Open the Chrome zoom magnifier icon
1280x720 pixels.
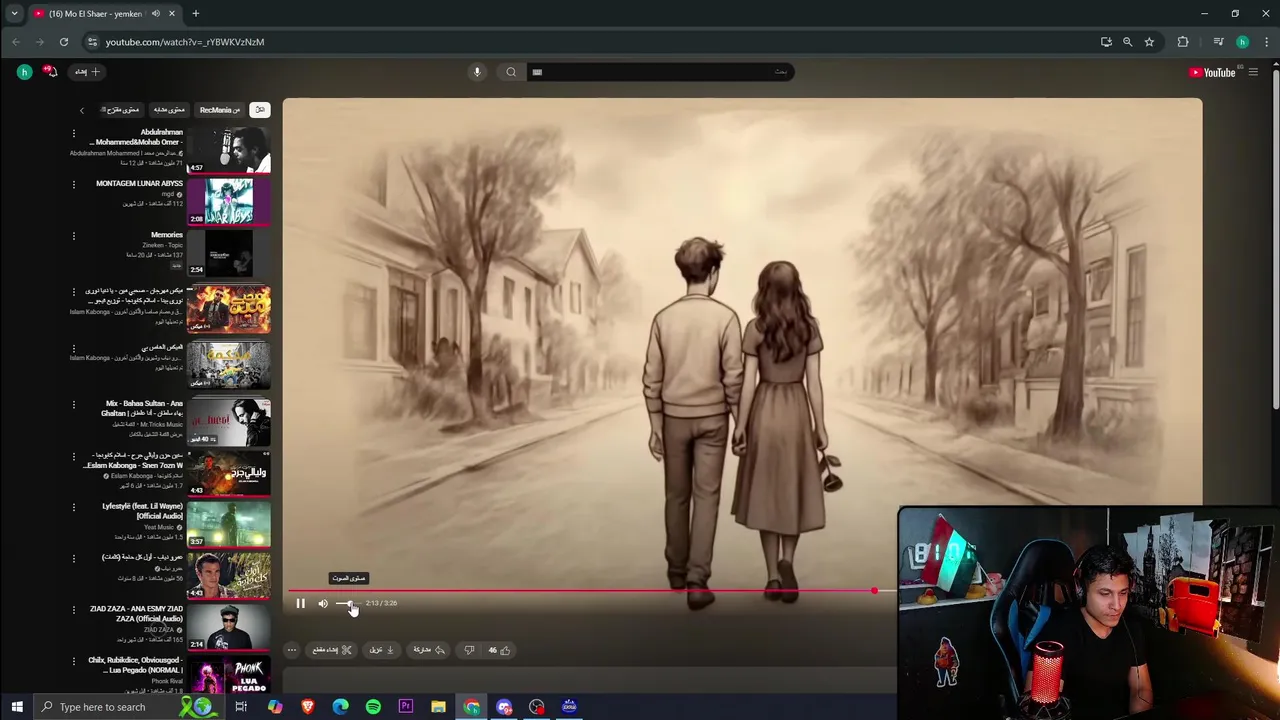click(1127, 42)
